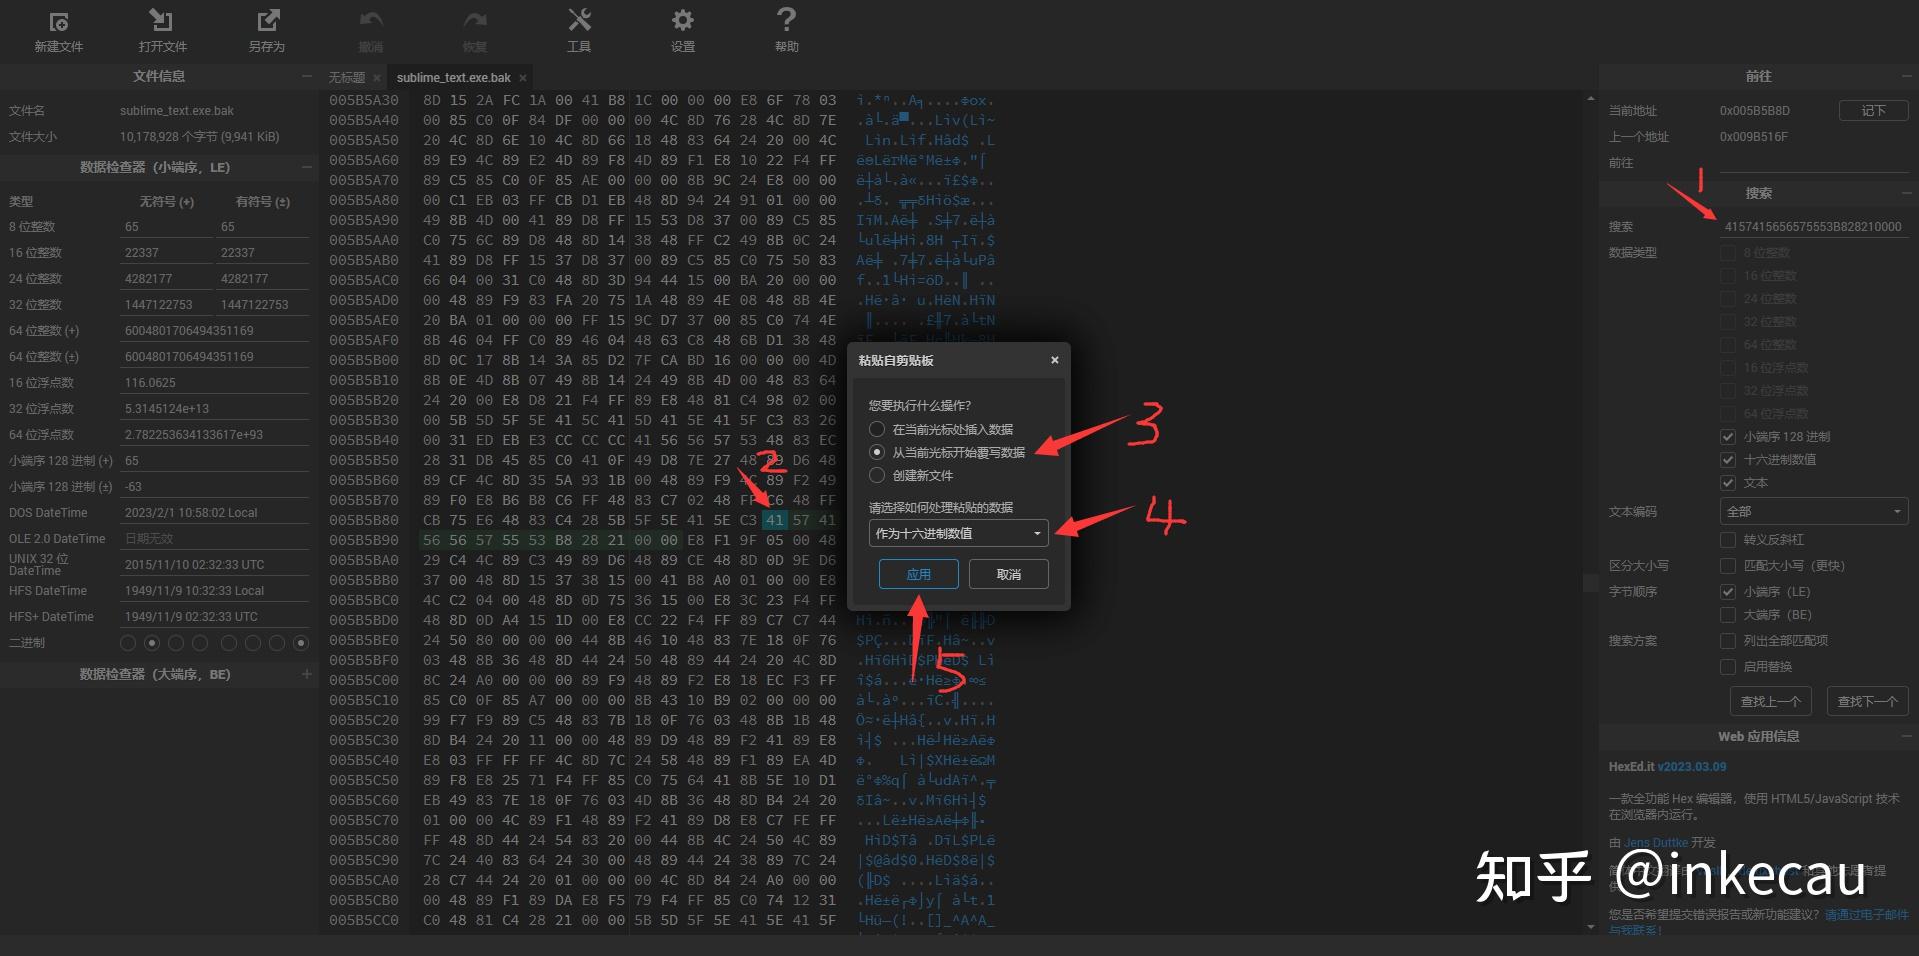
Task: Close the sublime_text.exe.bak tab
Action: 523,78
